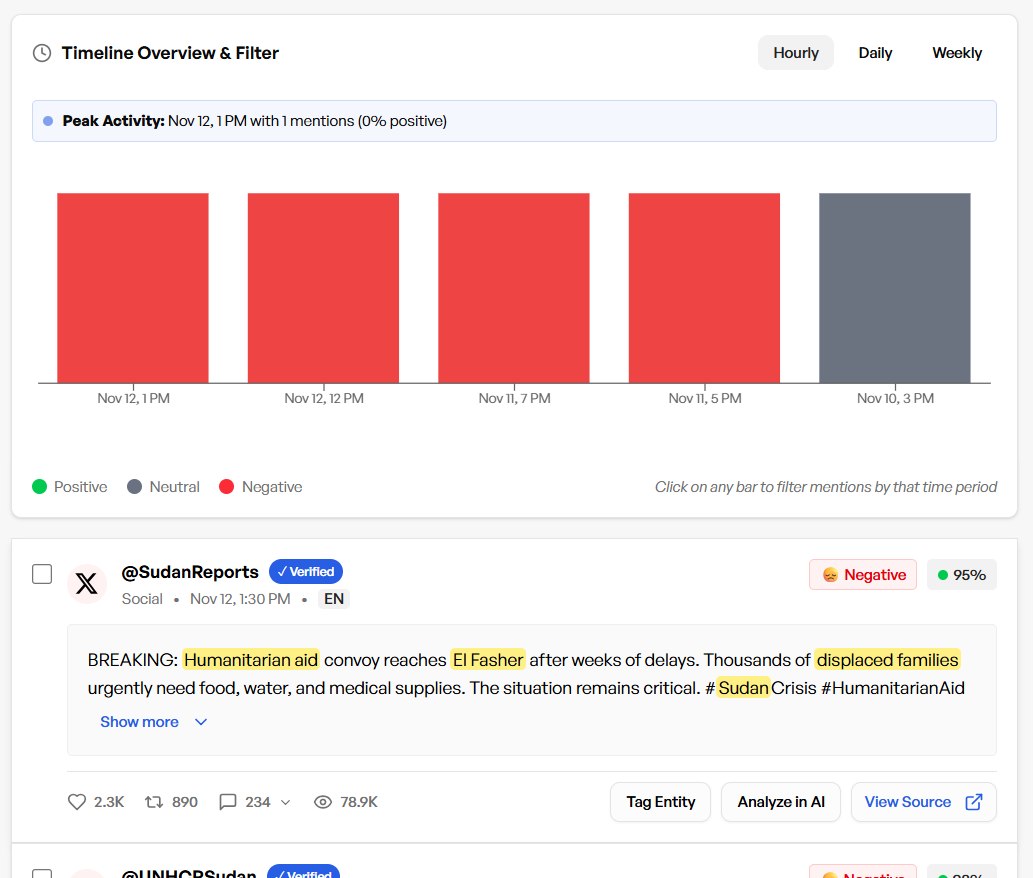Switch to the Weekly timeline view
This screenshot has width=1033, height=878.
click(957, 53)
